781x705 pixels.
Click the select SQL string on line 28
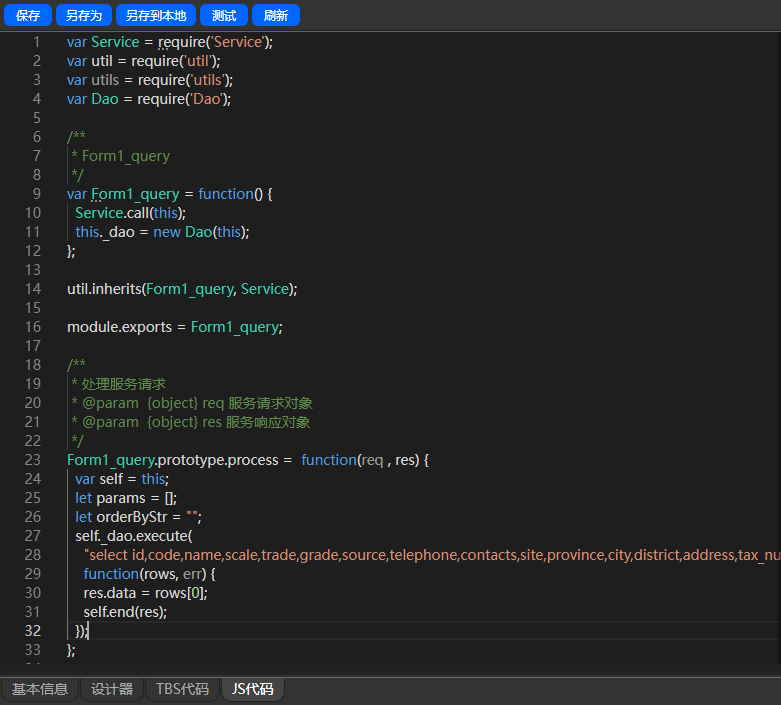(432, 555)
